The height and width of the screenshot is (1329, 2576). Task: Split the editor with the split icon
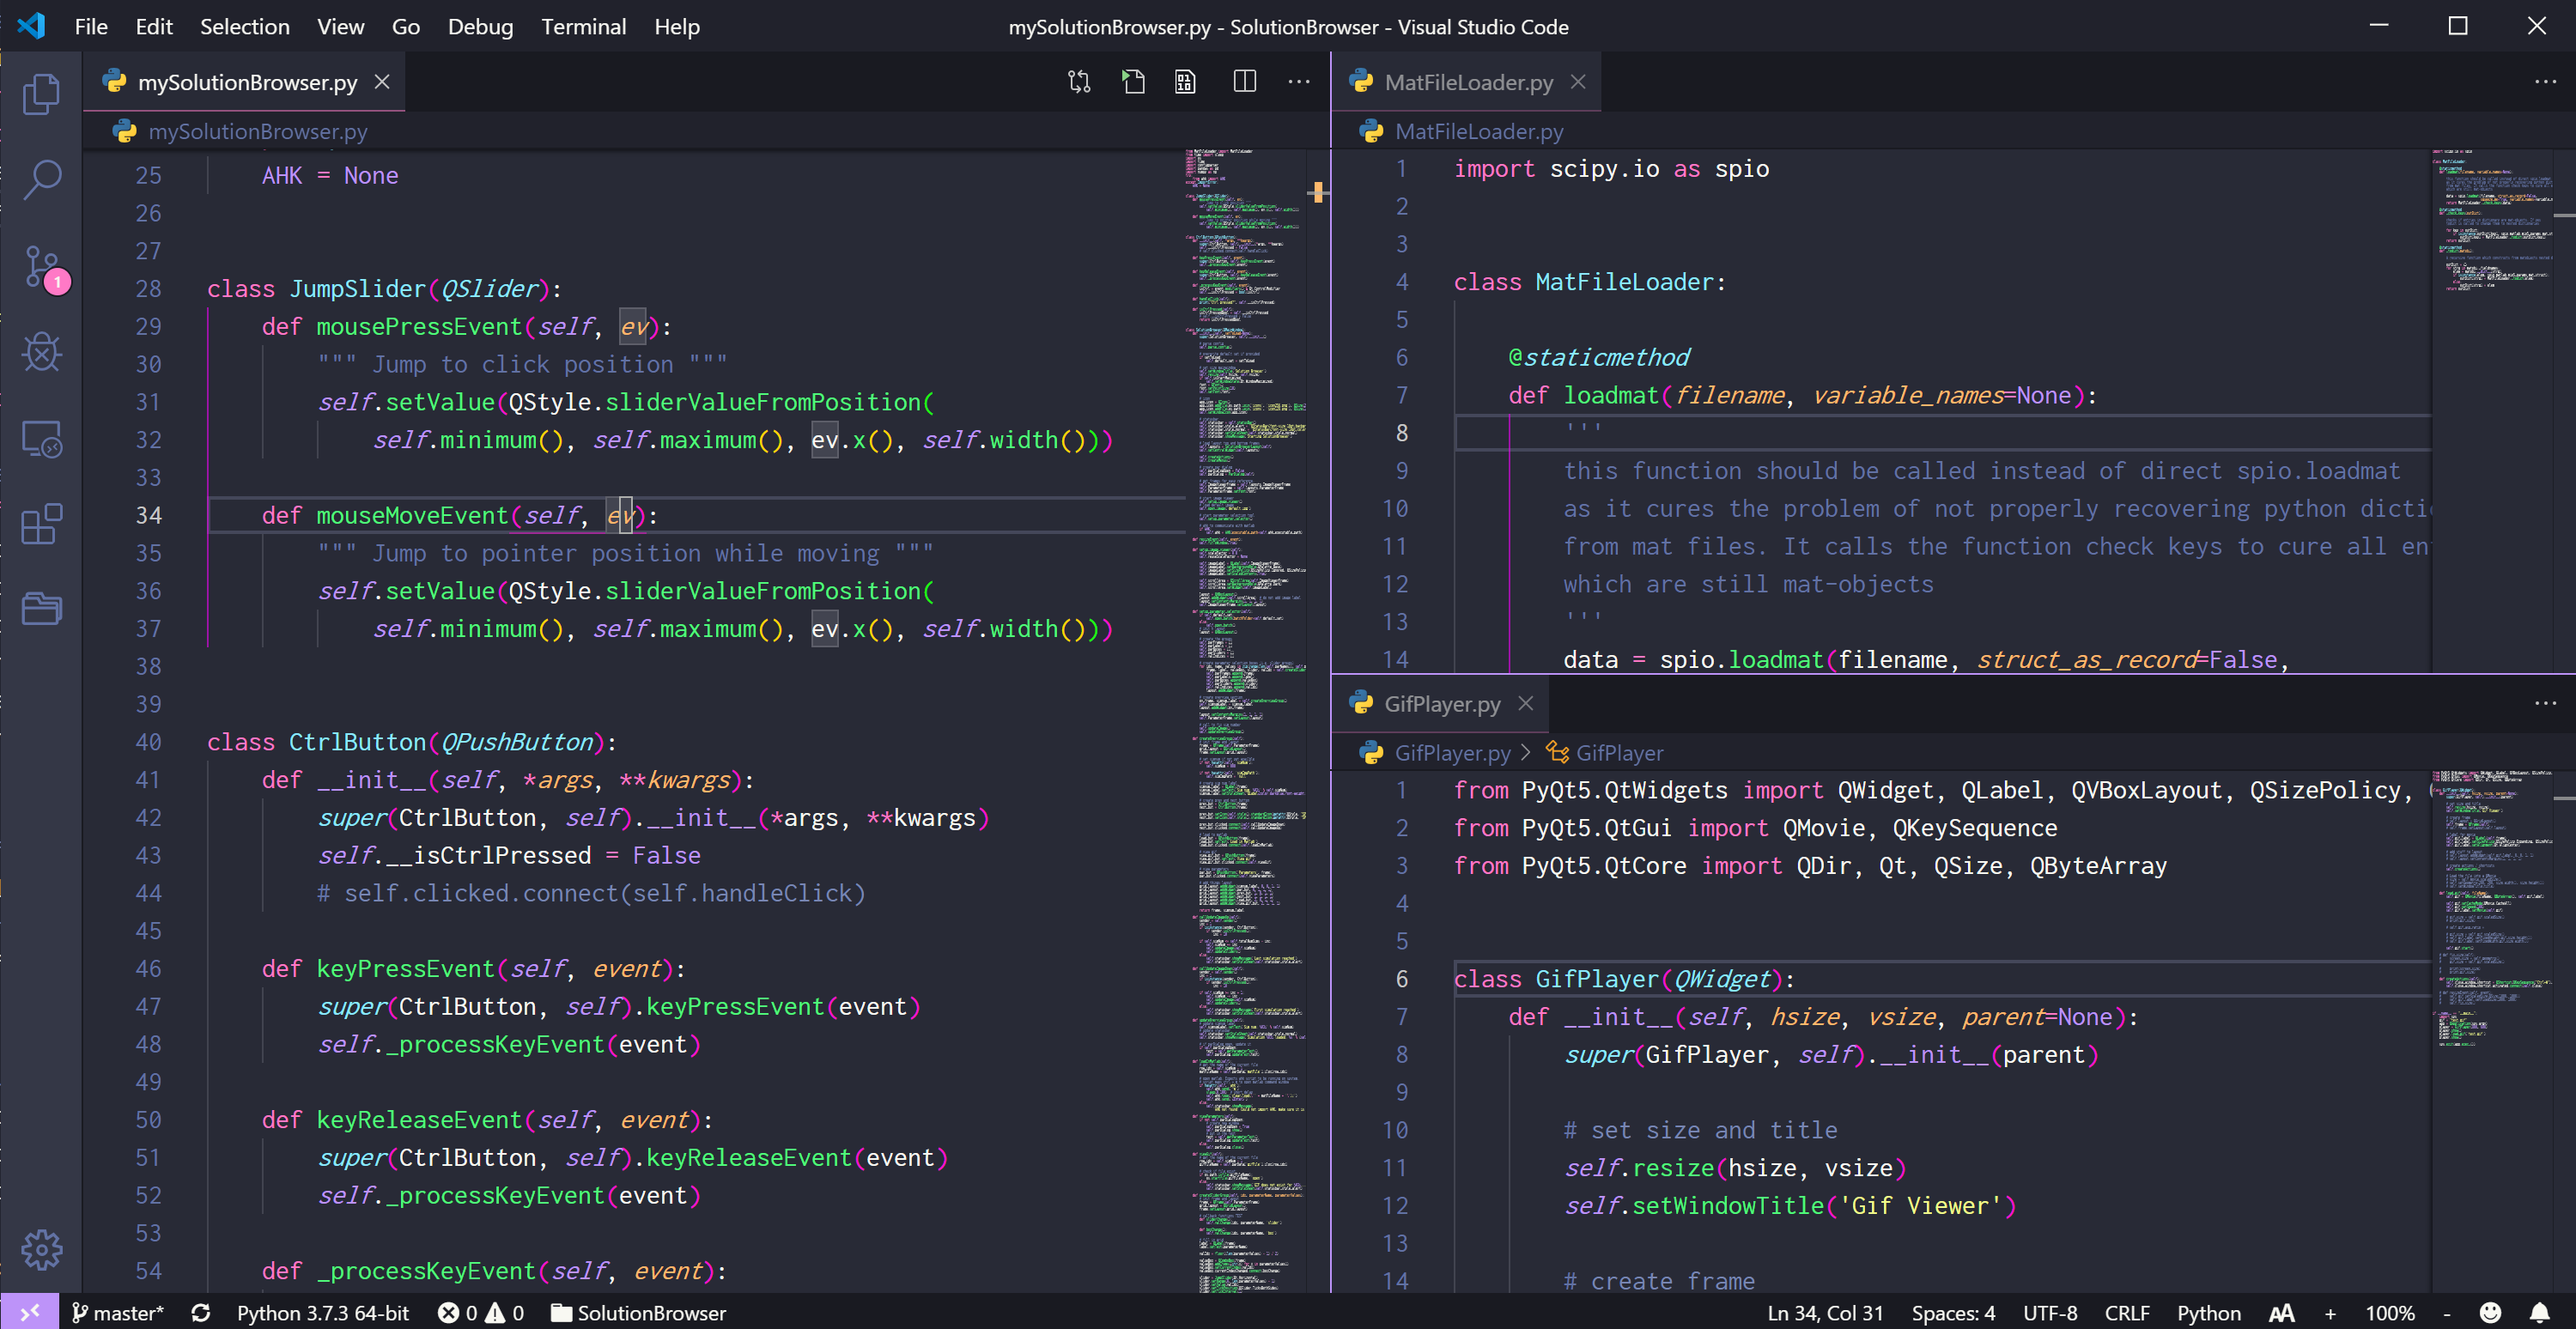click(x=1244, y=82)
